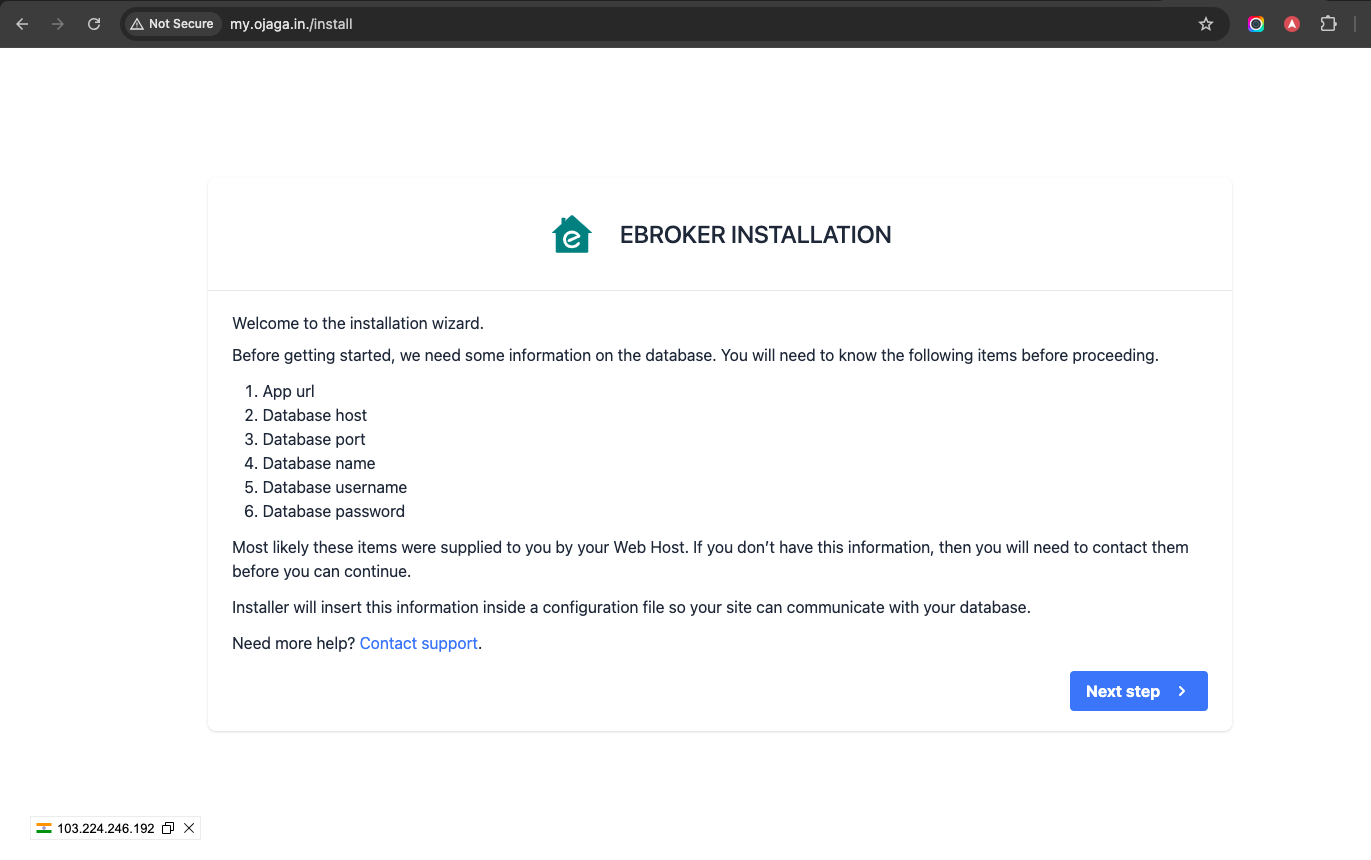Screen dimensions: 1371x860
Task: Click the browser forward arrow
Action: [58, 24]
